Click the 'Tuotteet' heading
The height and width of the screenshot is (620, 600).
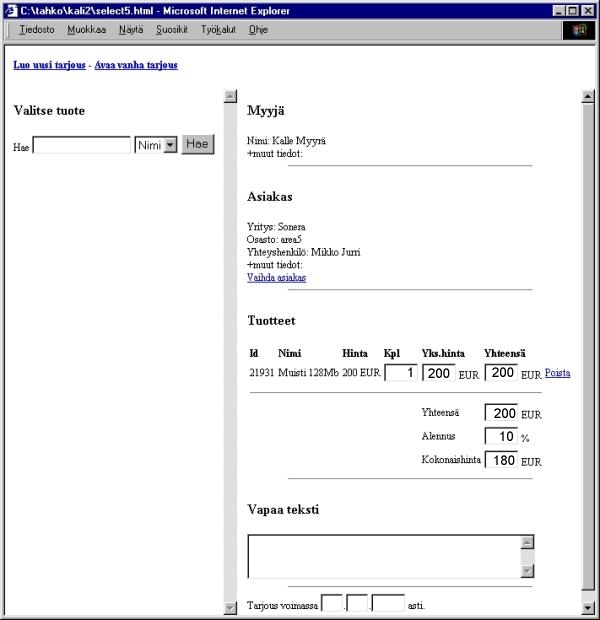(271, 320)
